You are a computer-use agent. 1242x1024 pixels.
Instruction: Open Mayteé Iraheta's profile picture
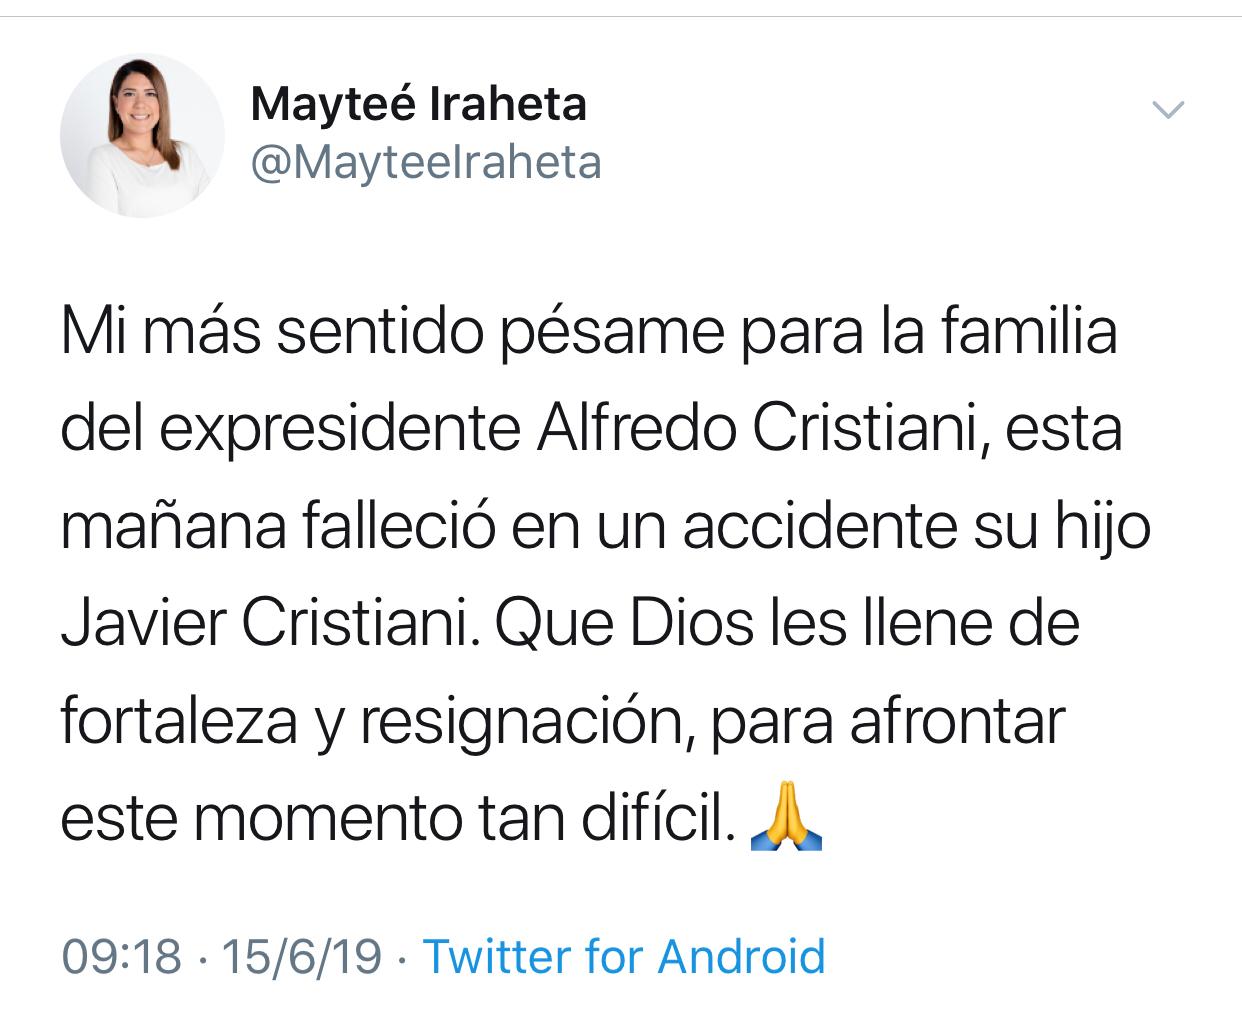(142, 136)
